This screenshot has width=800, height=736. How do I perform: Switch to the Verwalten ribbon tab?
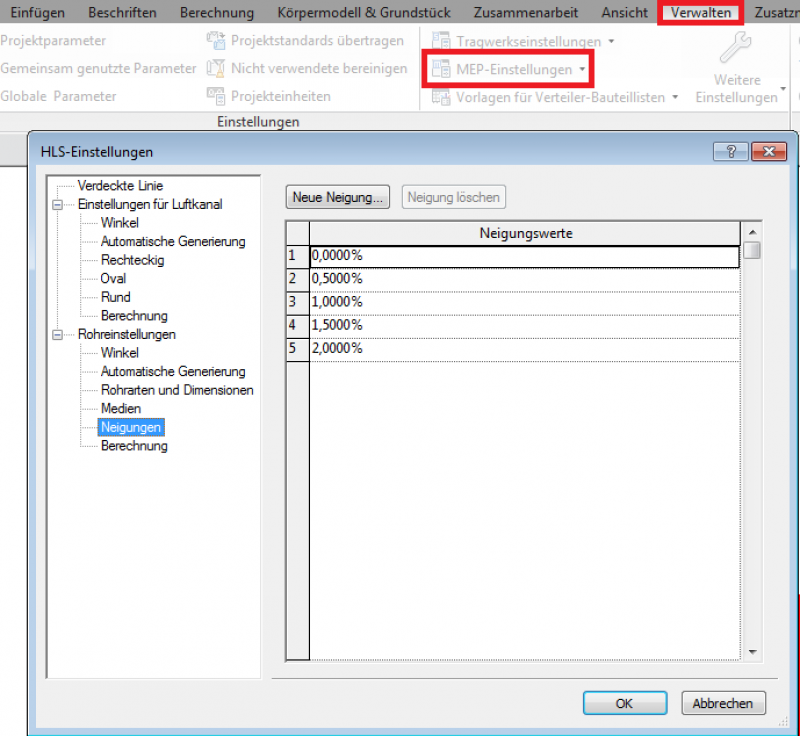coord(701,12)
